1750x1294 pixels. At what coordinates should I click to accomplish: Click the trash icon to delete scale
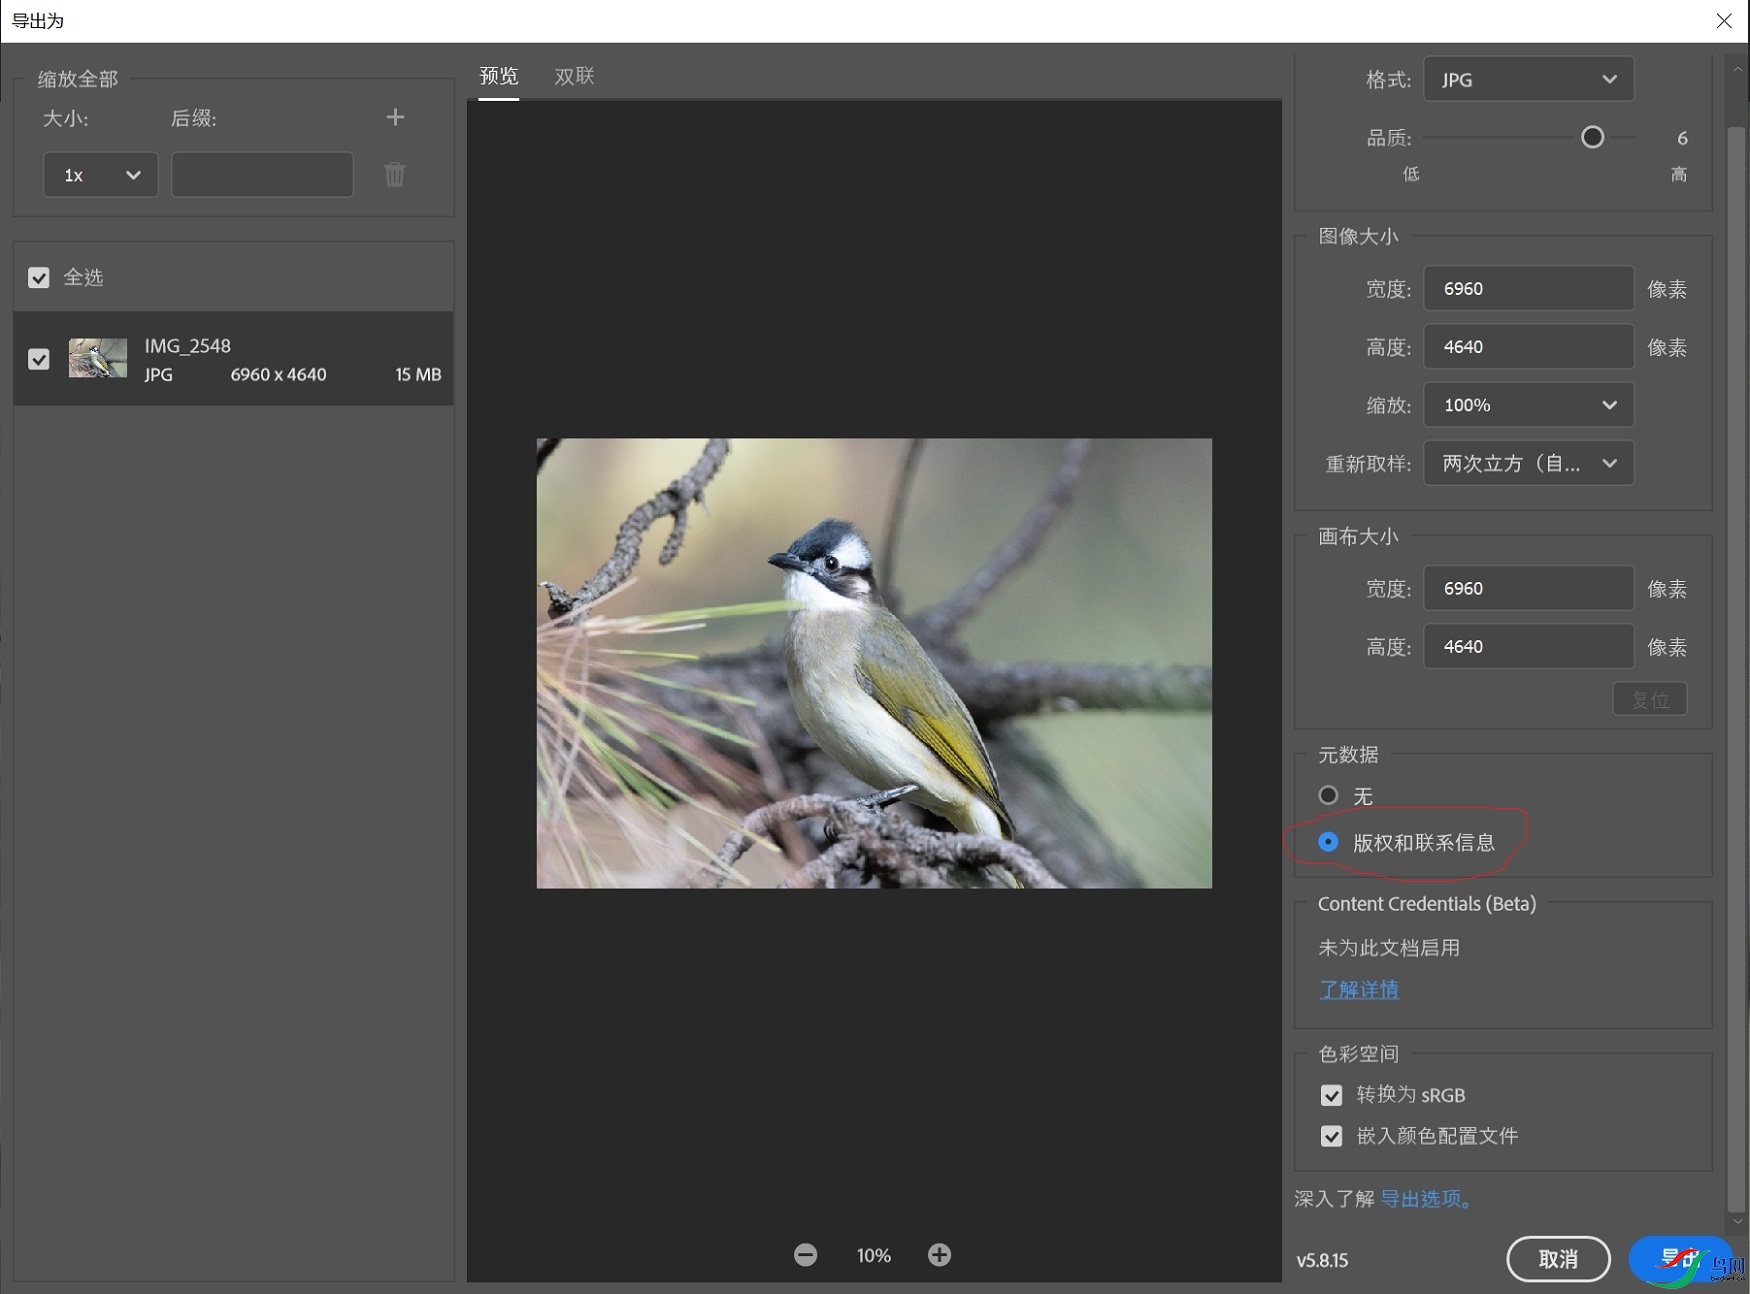395,175
